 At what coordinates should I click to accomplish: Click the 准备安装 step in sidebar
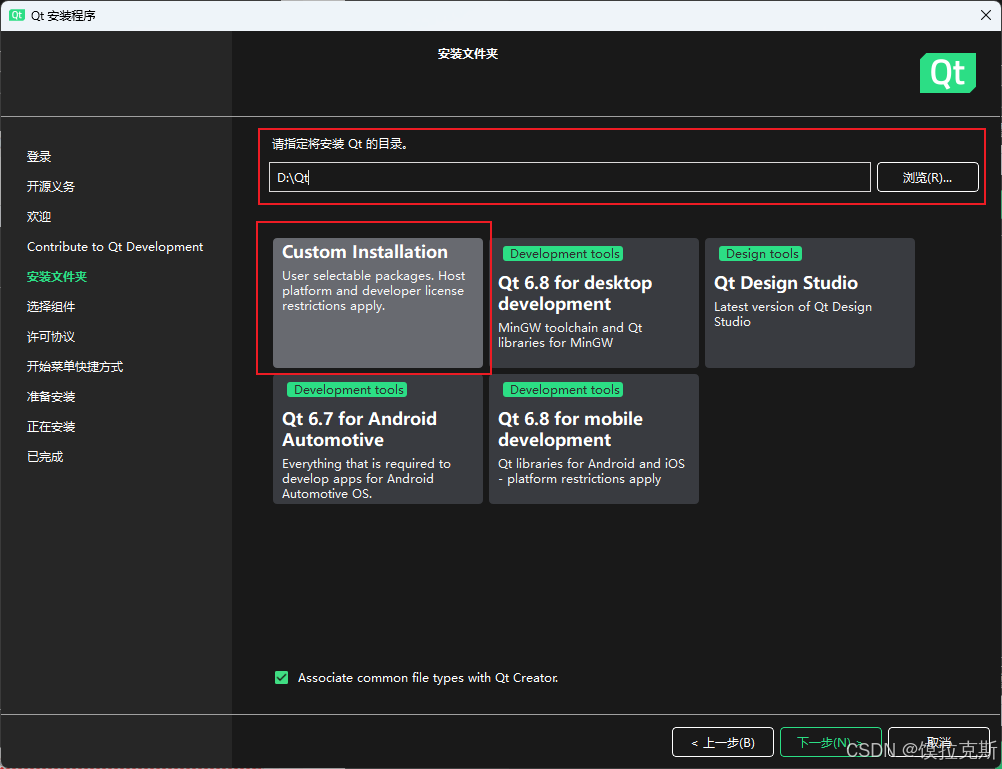click(x=50, y=397)
